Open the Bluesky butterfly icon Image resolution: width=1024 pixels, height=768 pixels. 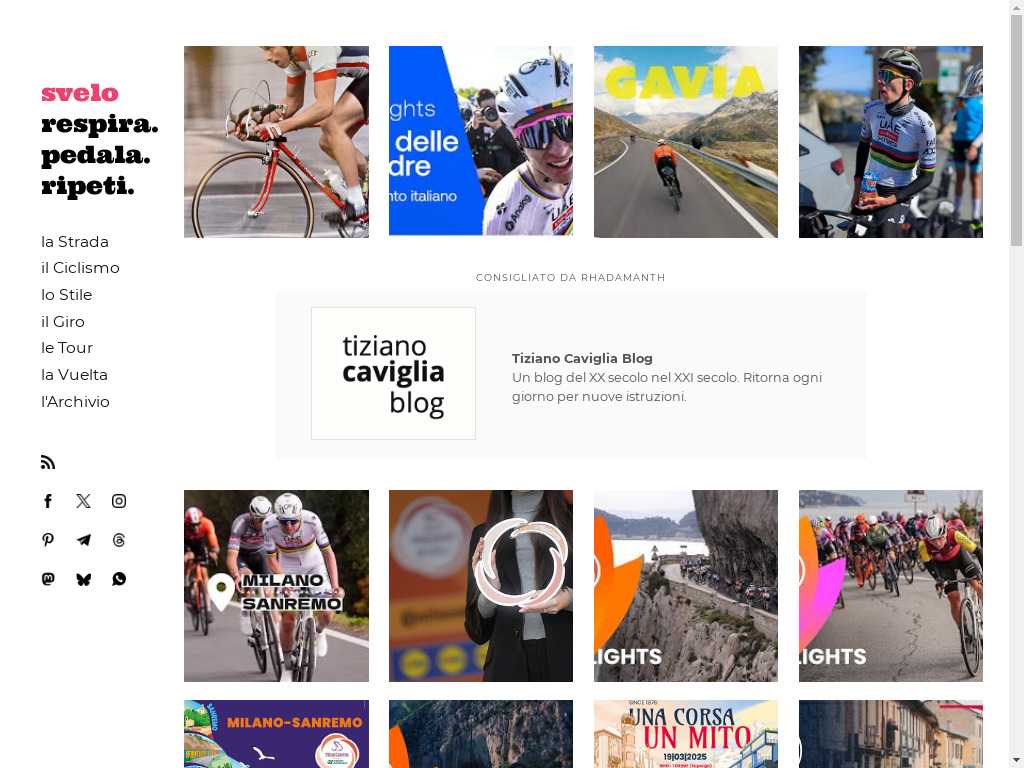[84, 579]
